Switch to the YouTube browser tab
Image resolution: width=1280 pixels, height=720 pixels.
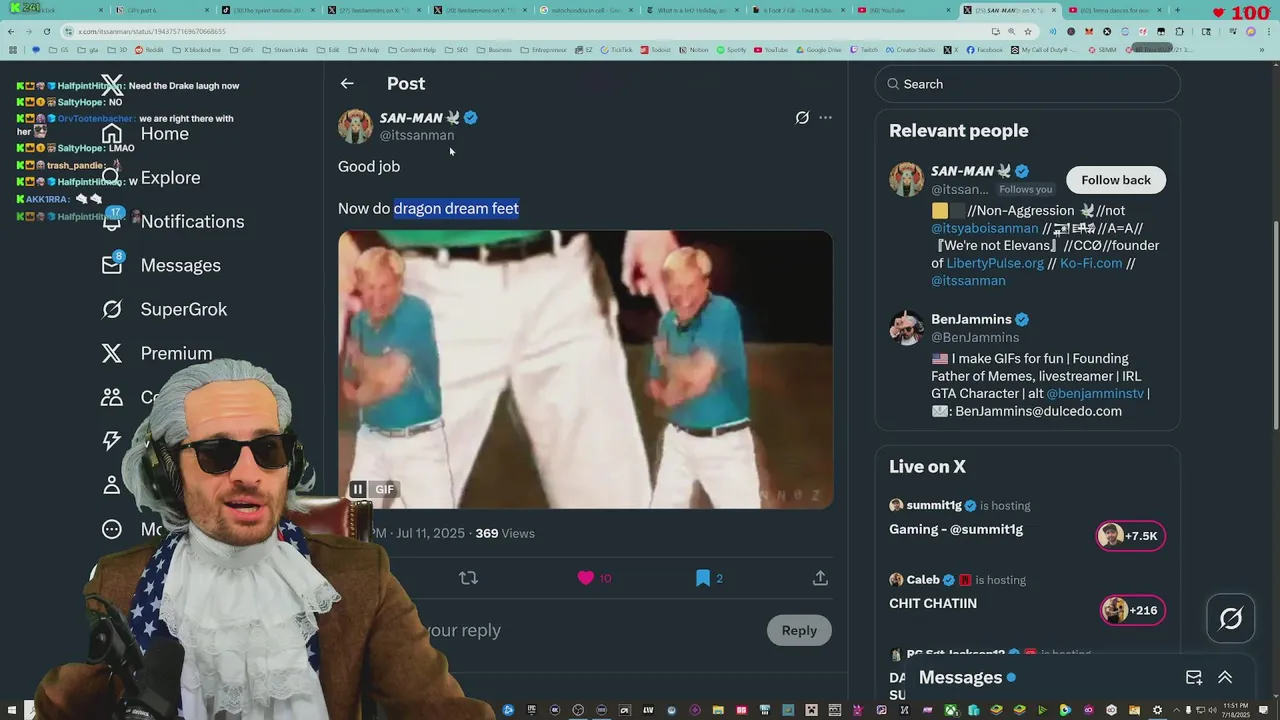905,10
